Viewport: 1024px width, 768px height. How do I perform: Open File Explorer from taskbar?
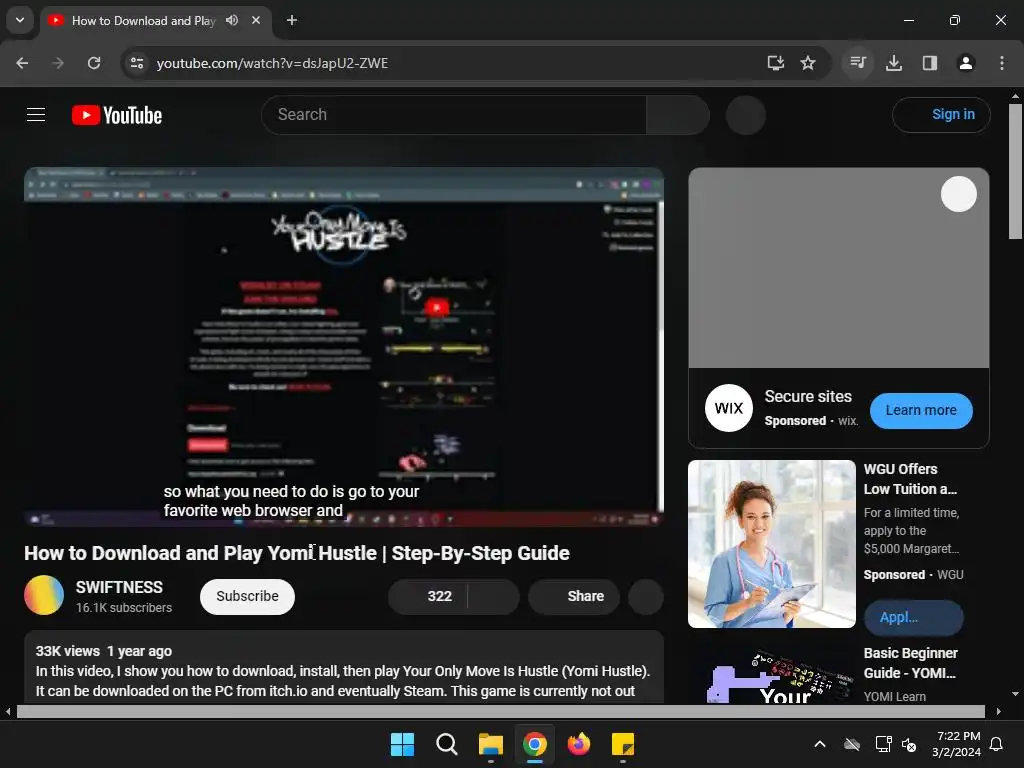pyautogui.click(x=490, y=744)
